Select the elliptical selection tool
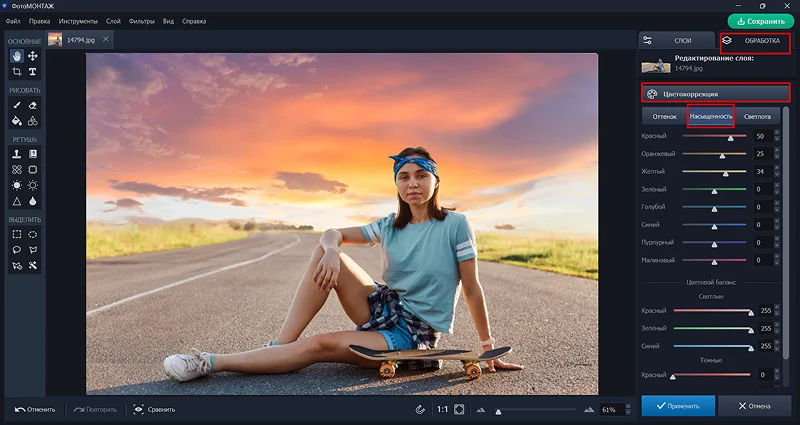This screenshot has height=425, width=800. coord(33,234)
